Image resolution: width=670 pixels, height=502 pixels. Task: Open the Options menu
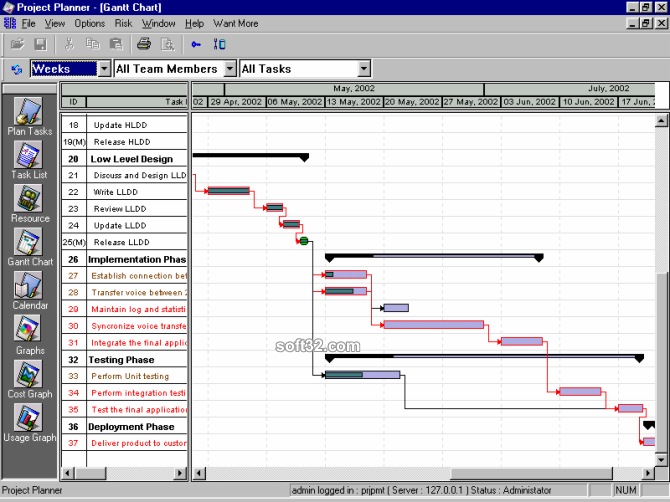coord(89,23)
